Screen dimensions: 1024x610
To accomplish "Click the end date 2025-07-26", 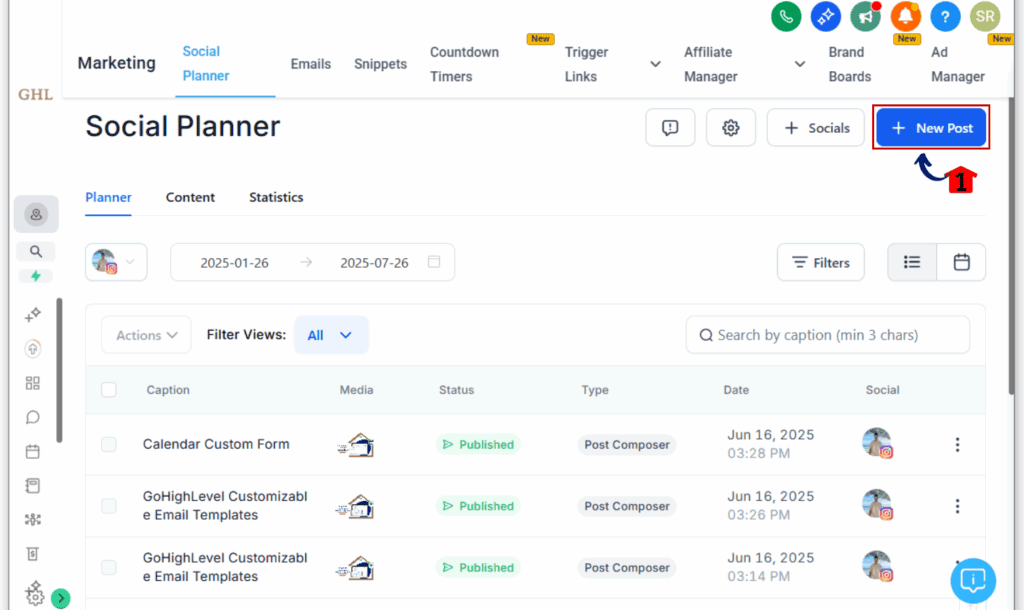I will click(374, 263).
